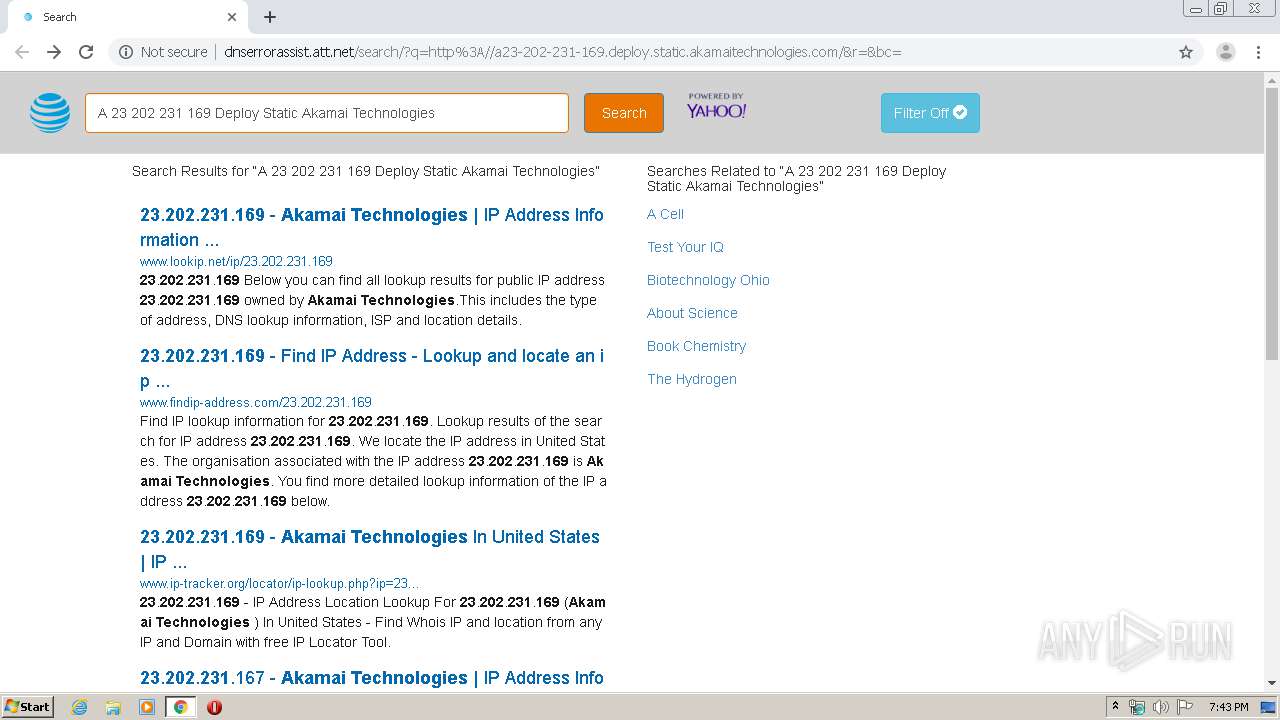Click related search Biotechnology Ohio

pos(708,280)
